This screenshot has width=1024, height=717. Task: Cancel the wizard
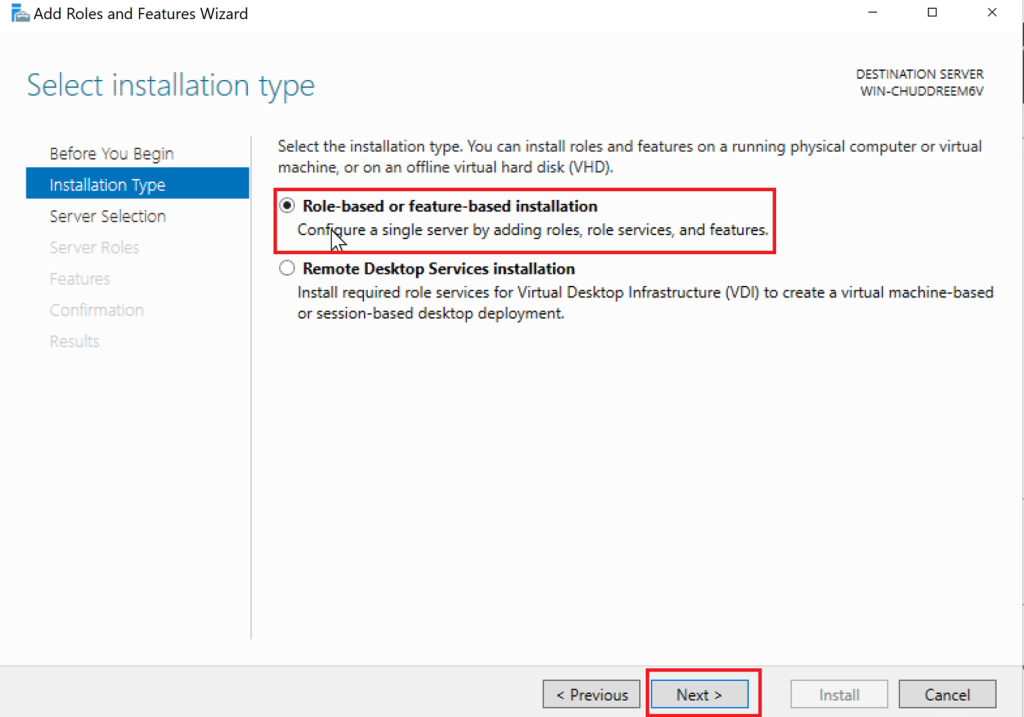[x=946, y=694]
